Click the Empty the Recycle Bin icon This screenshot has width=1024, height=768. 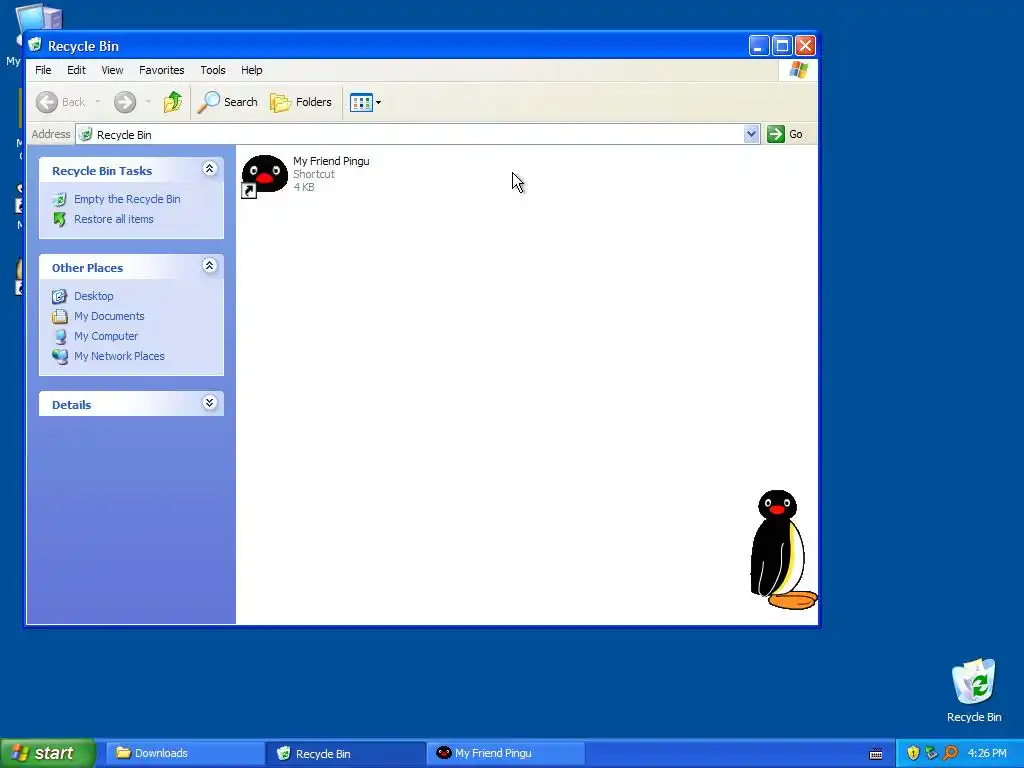59,199
